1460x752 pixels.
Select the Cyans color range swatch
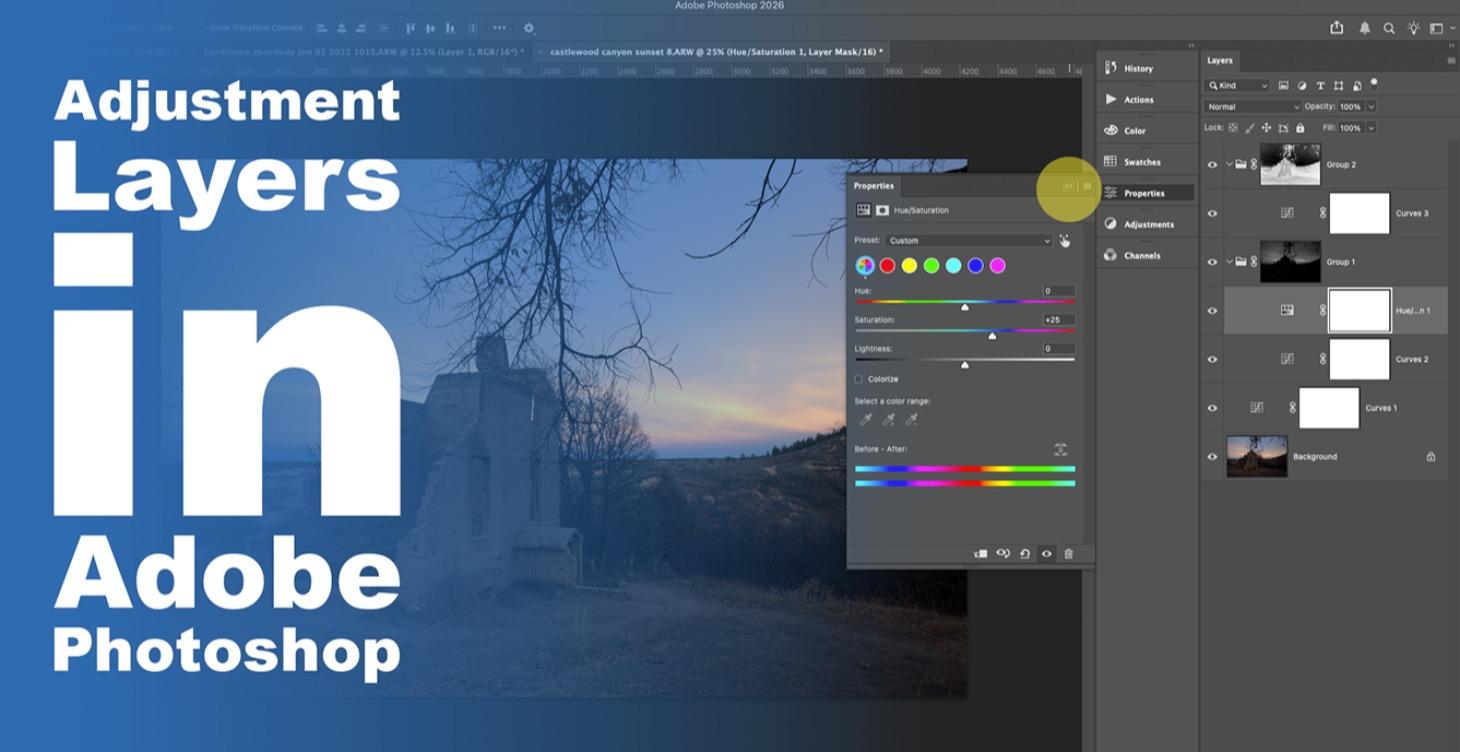click(x=953, y=265)
